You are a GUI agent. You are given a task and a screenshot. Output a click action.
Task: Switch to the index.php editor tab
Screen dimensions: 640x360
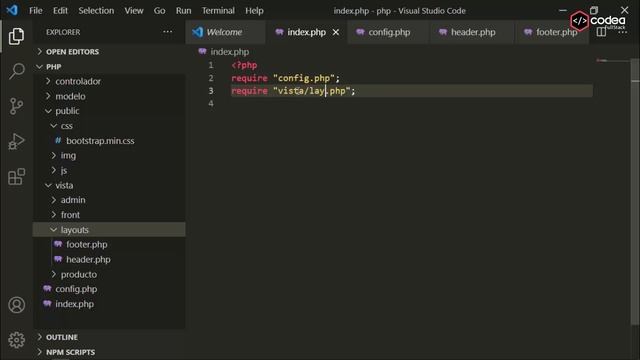point(306,32)
